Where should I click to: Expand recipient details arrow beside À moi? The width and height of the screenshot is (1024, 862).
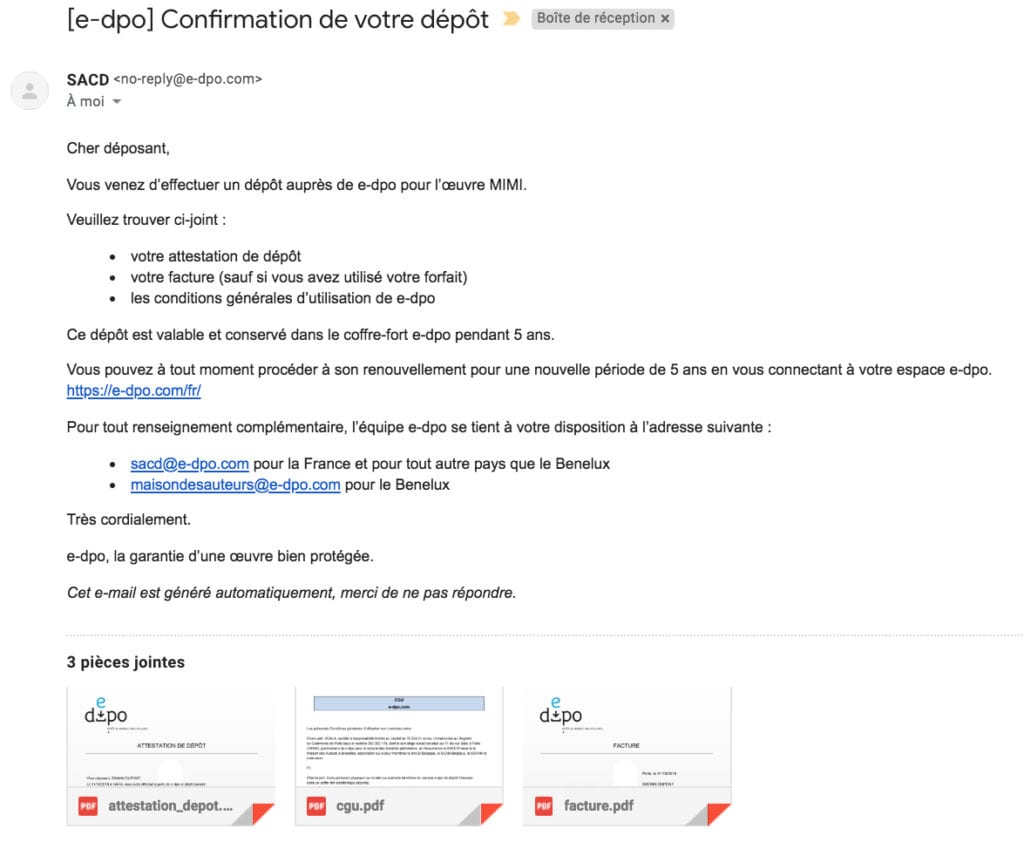click(x=117, y=101)
